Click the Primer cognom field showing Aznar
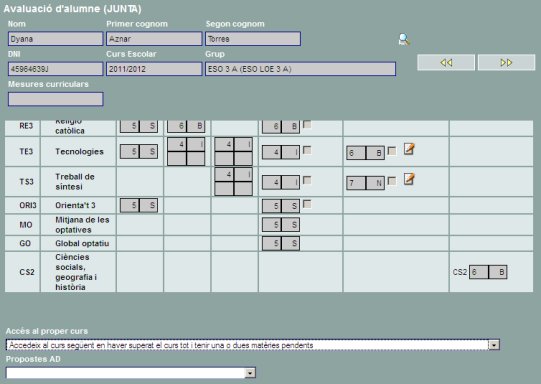Image resolution: width=541 pixels, height=384 pixels. click(154, 39)
